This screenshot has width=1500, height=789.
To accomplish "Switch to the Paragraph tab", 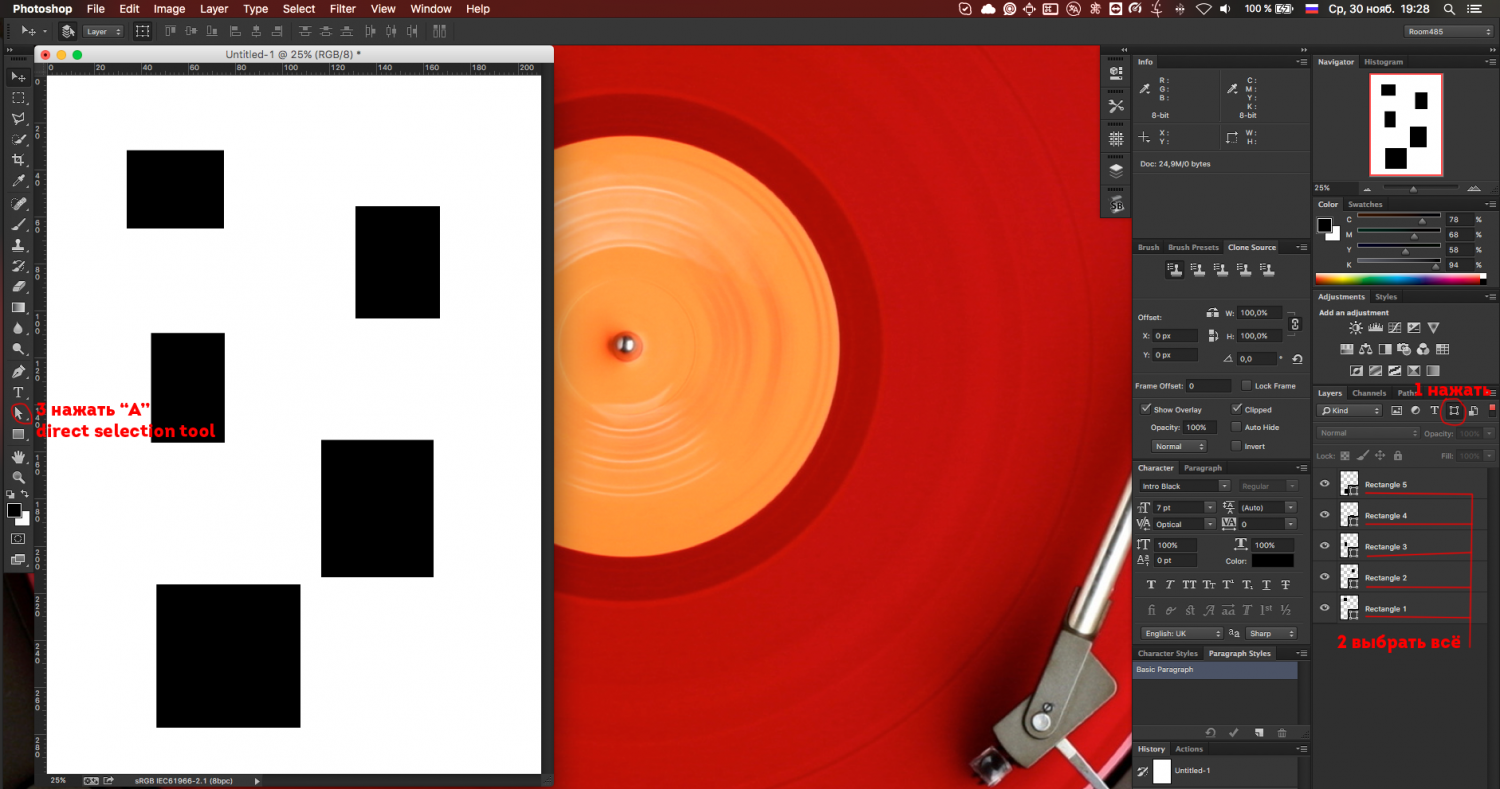I will click(x=1204, y=468).
